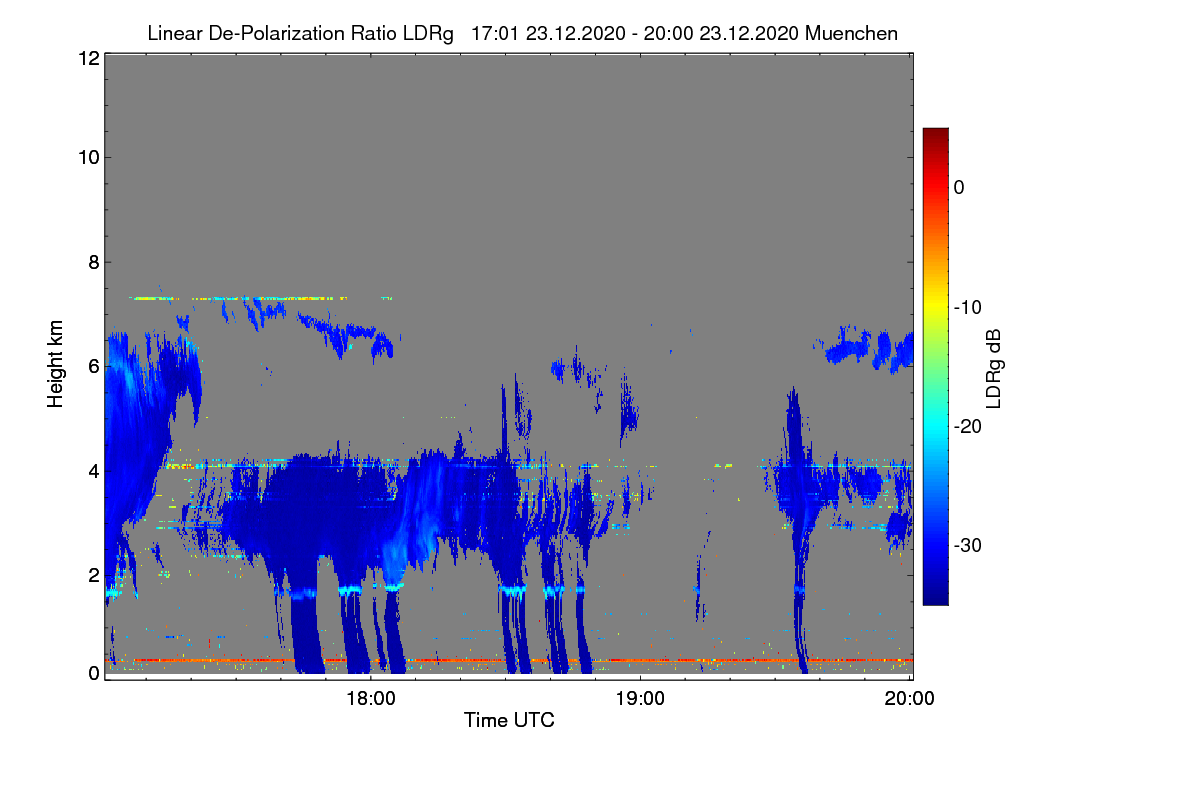Click the 'Time UTC' x-axis label
Image resolution: width=1200 pixels, height=800 pixels.
(509, 720)
